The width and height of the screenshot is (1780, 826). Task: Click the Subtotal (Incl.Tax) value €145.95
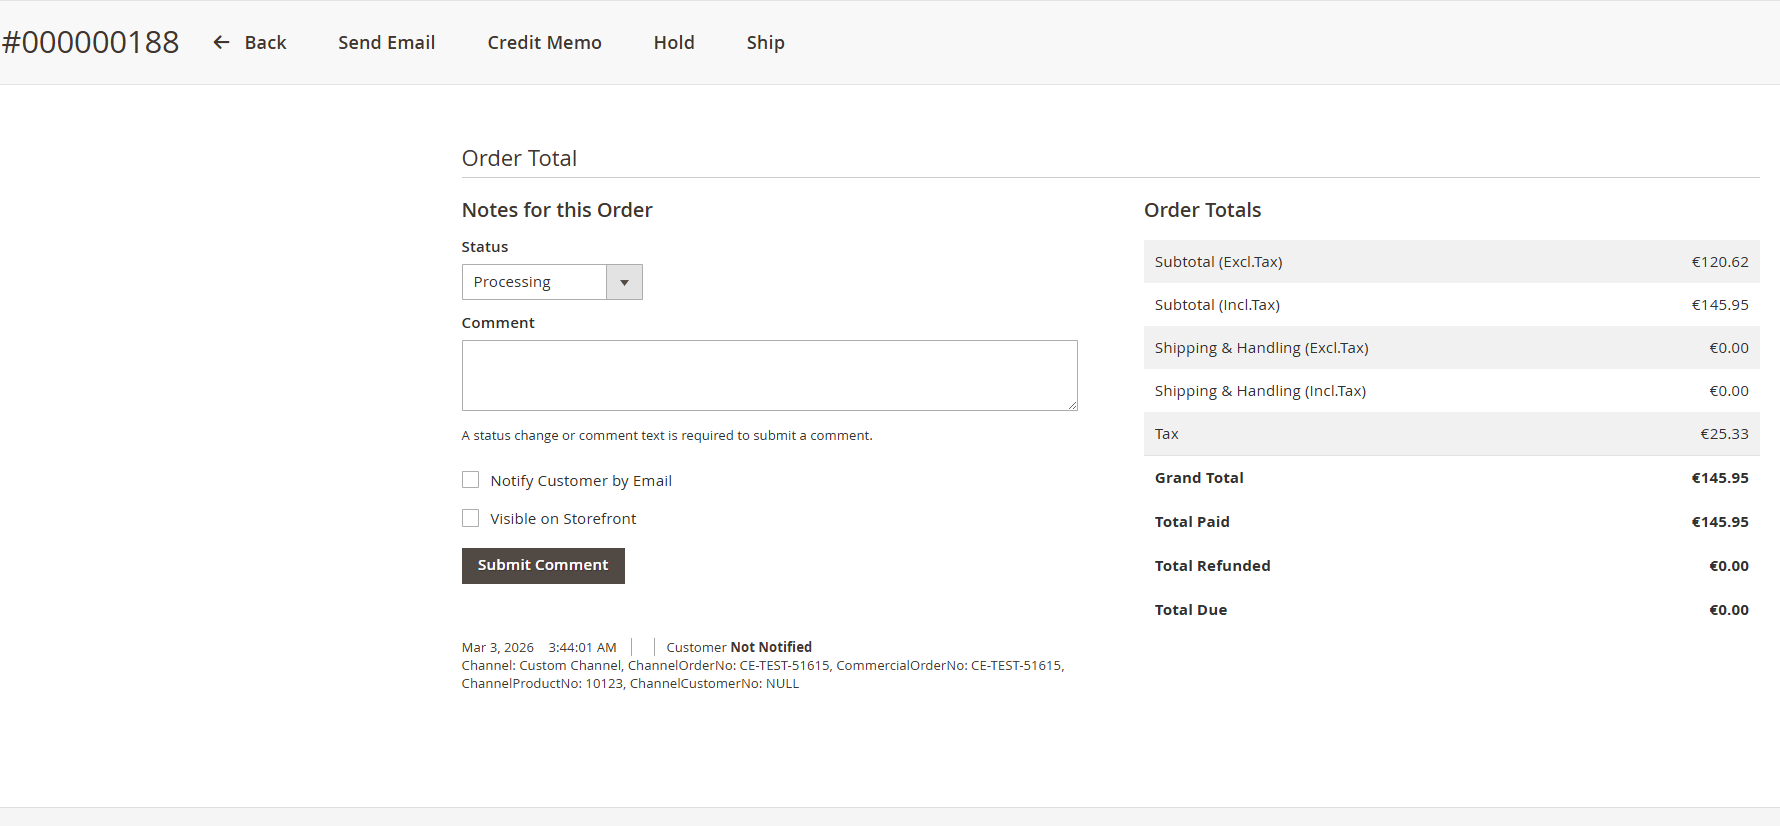click(1720, 305)
